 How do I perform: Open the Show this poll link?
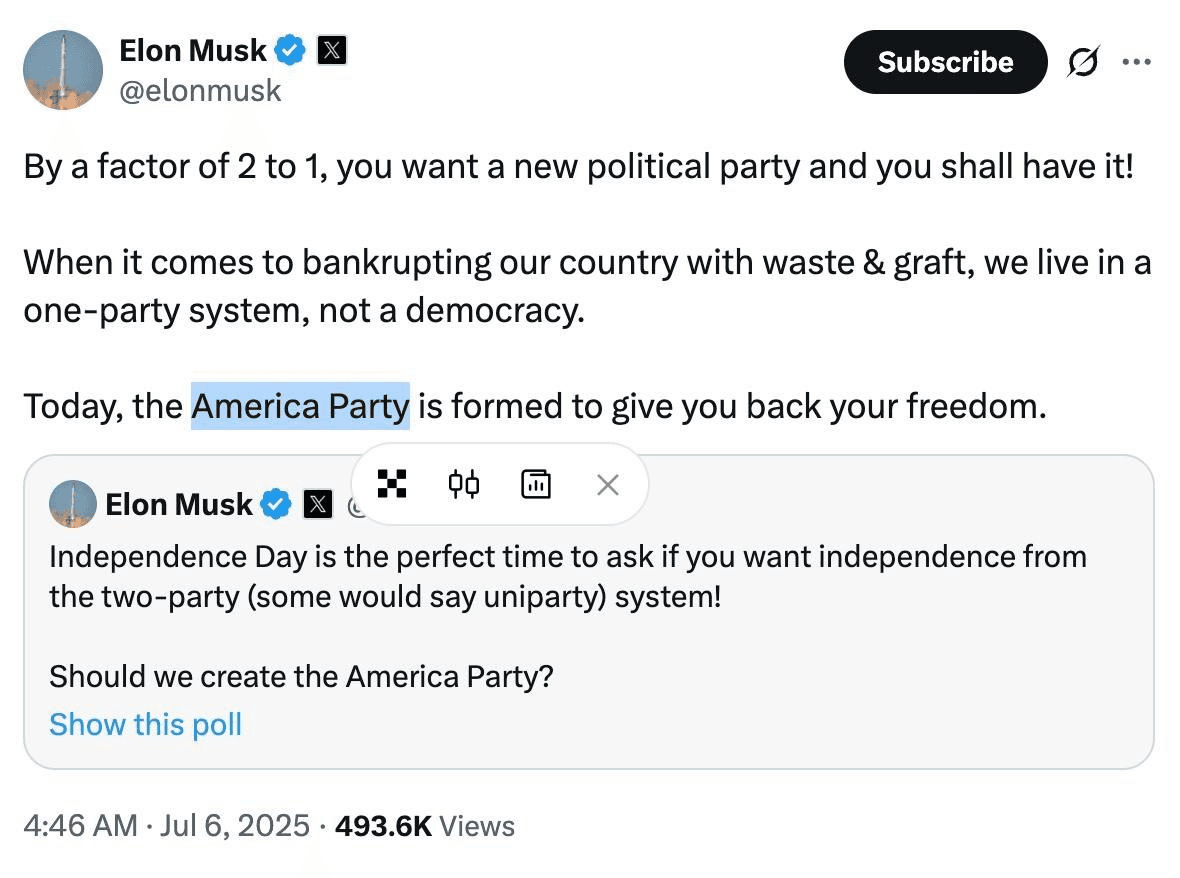(x=145, y=725)
